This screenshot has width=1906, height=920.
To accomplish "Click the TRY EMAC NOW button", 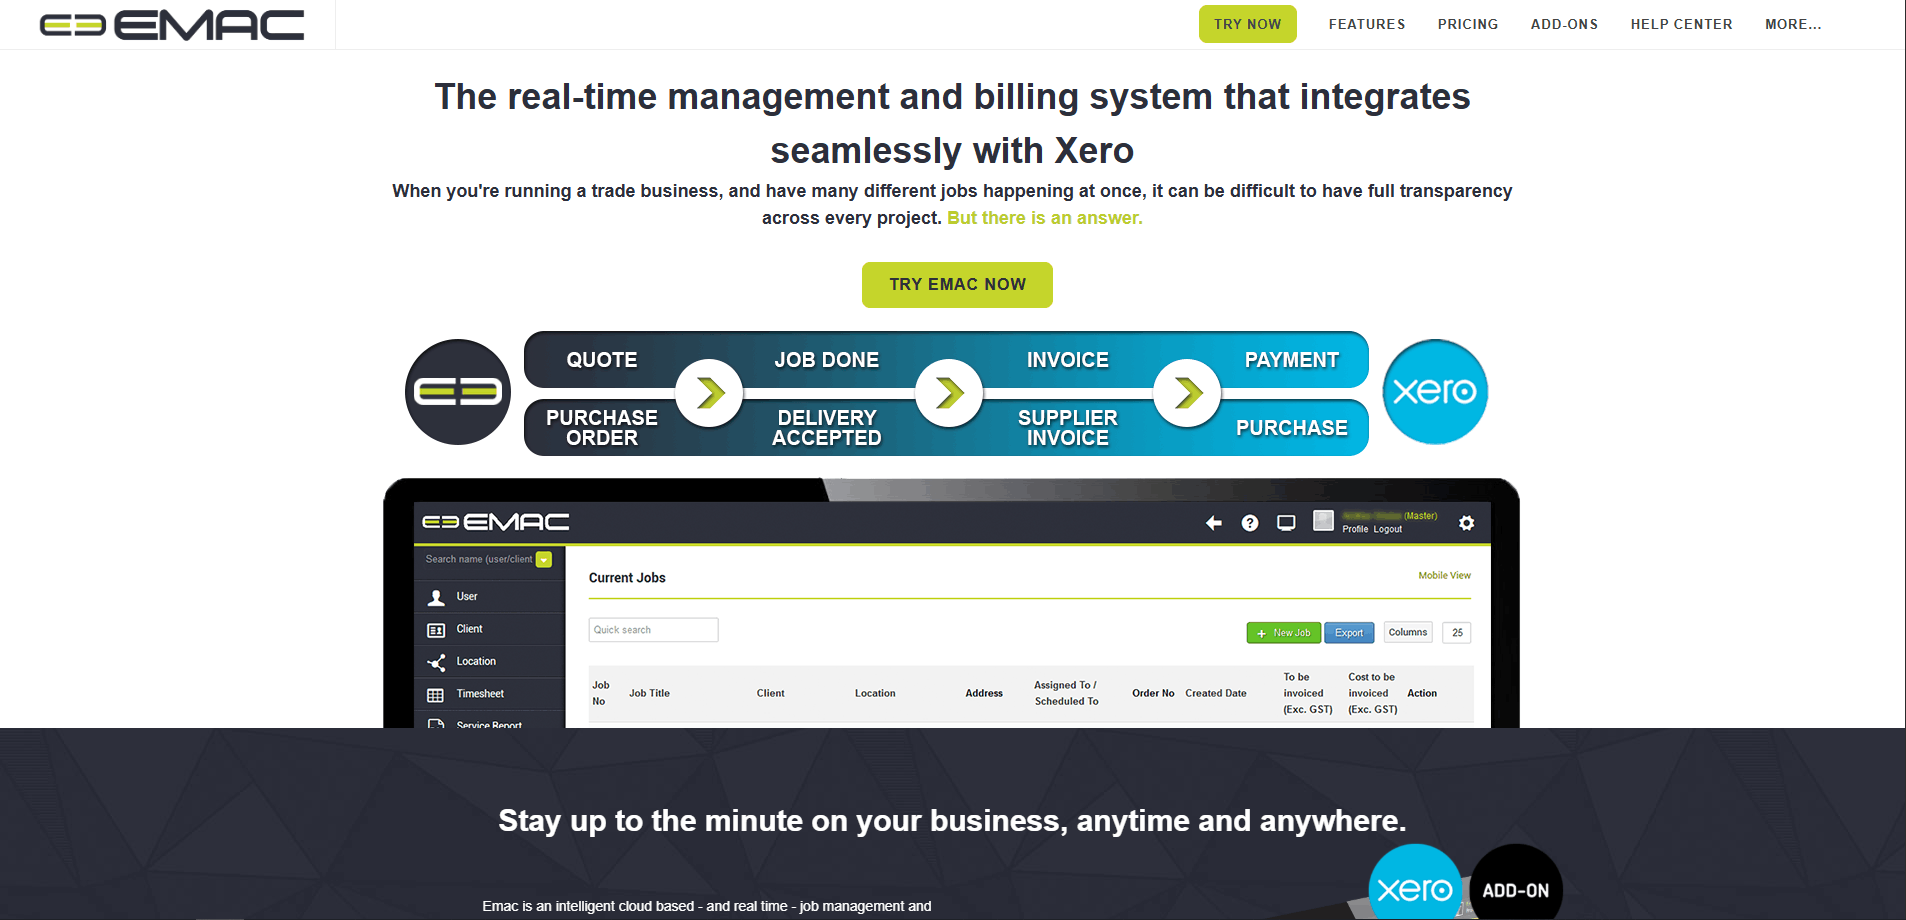I will [957, 285].
